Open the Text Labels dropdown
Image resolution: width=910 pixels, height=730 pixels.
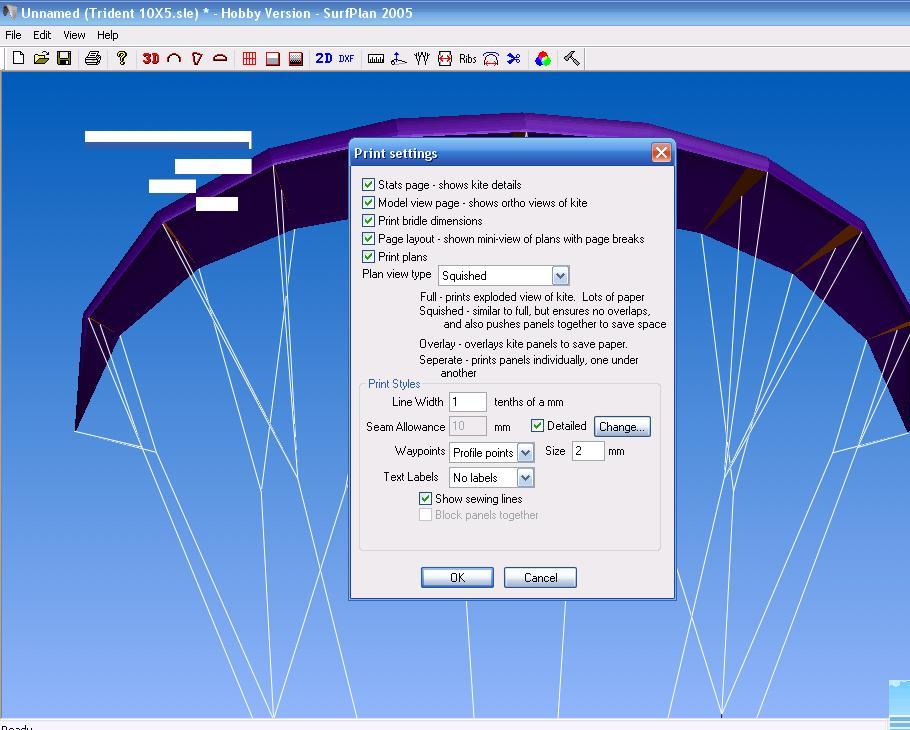pyautogui.click(x=525, y=478)
